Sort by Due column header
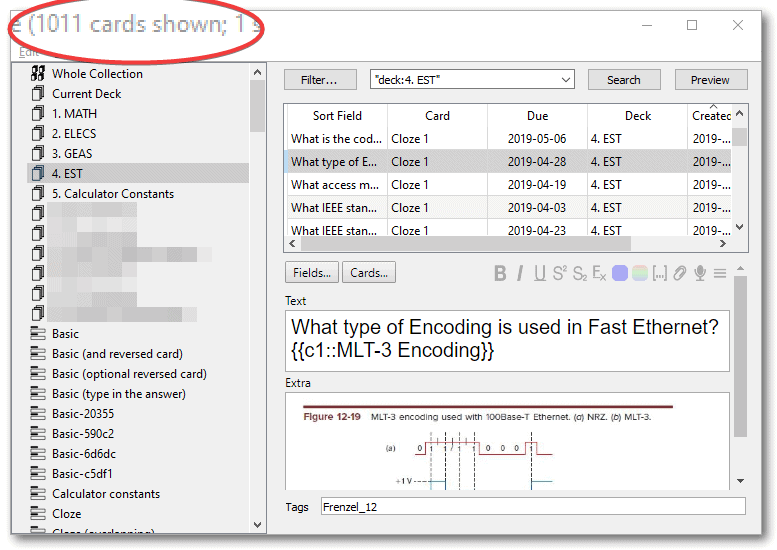Screen dimensions: 777x550 point(537,115)
